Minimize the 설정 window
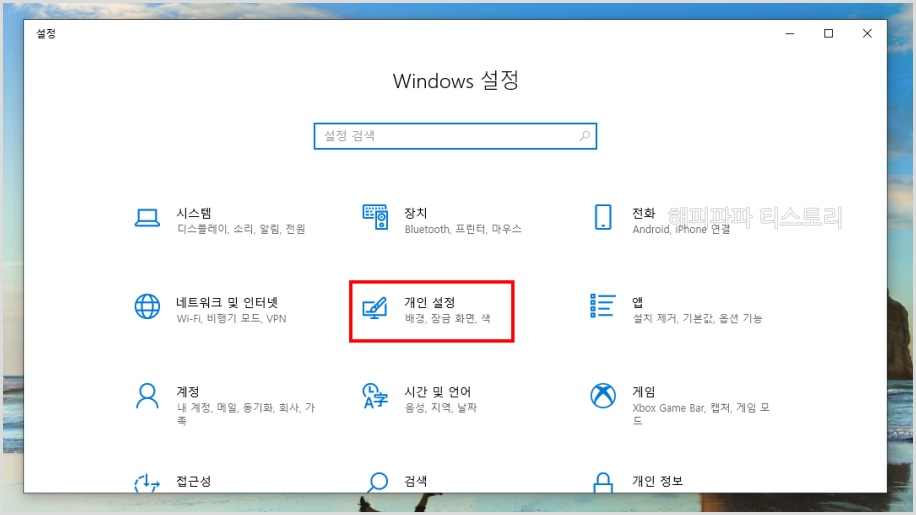This screenshot has width=916, height=515. 790,34
